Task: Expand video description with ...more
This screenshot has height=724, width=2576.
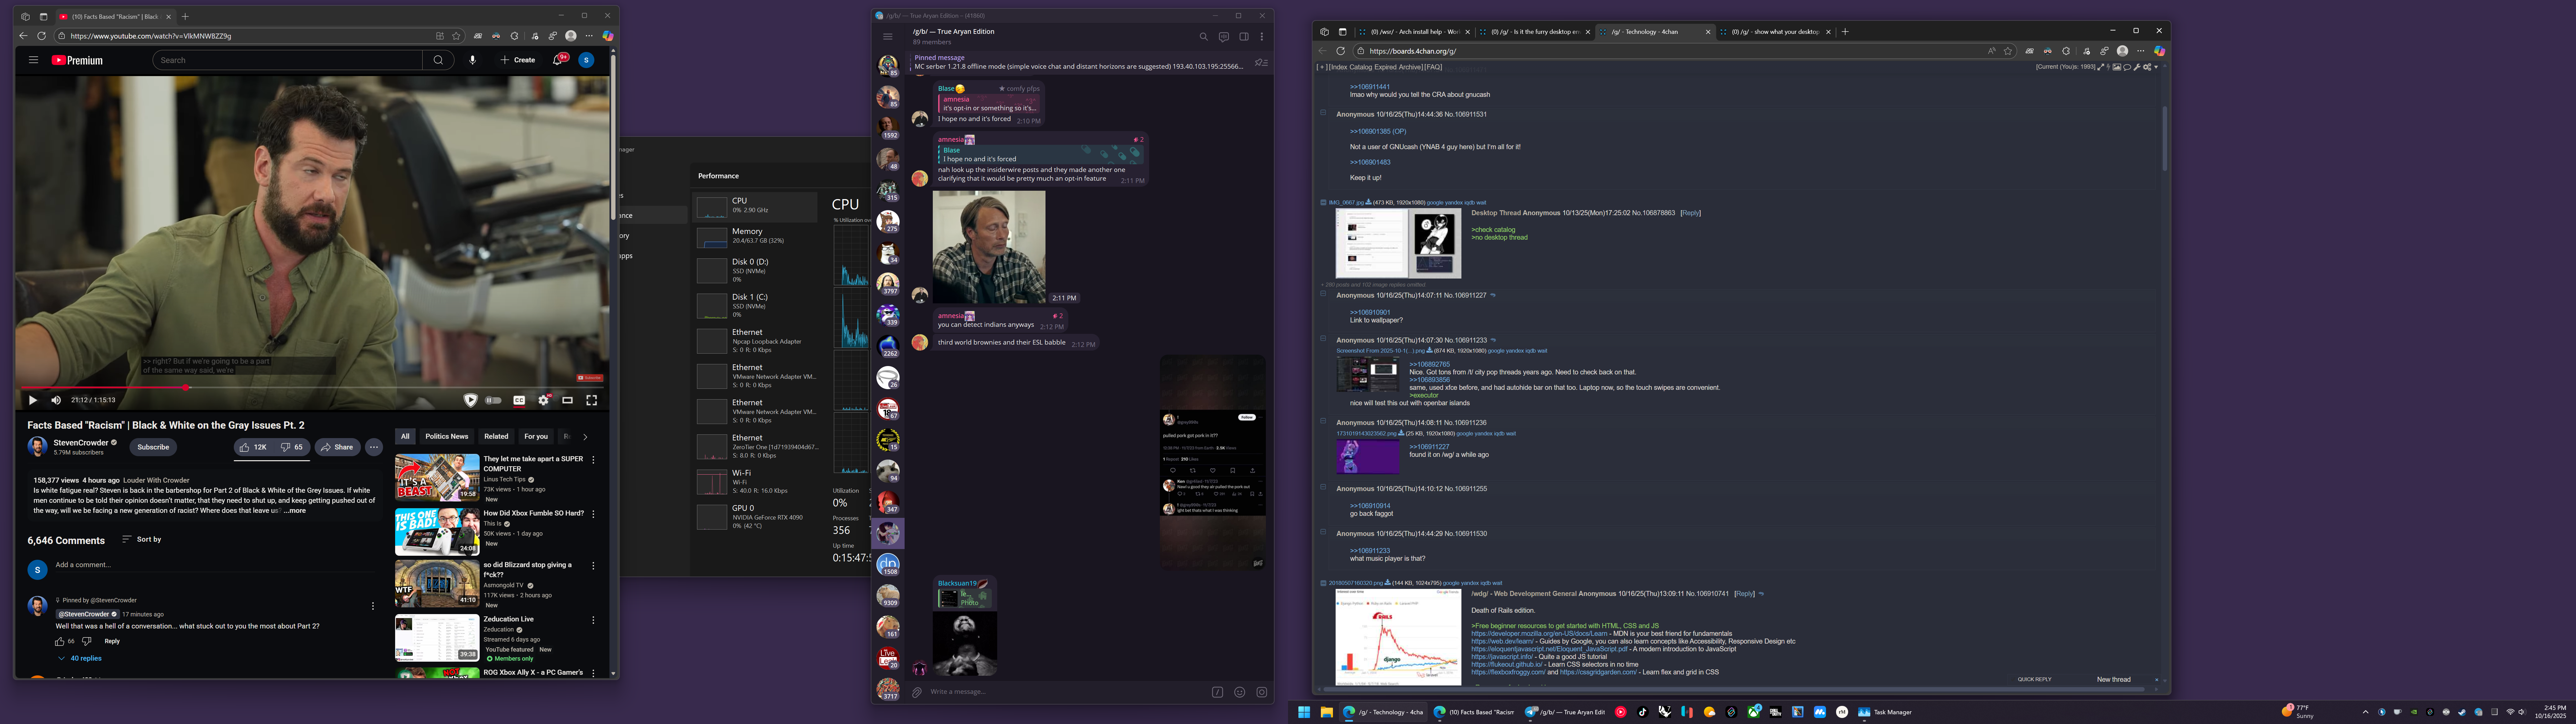Action: [x=295, y=511]
